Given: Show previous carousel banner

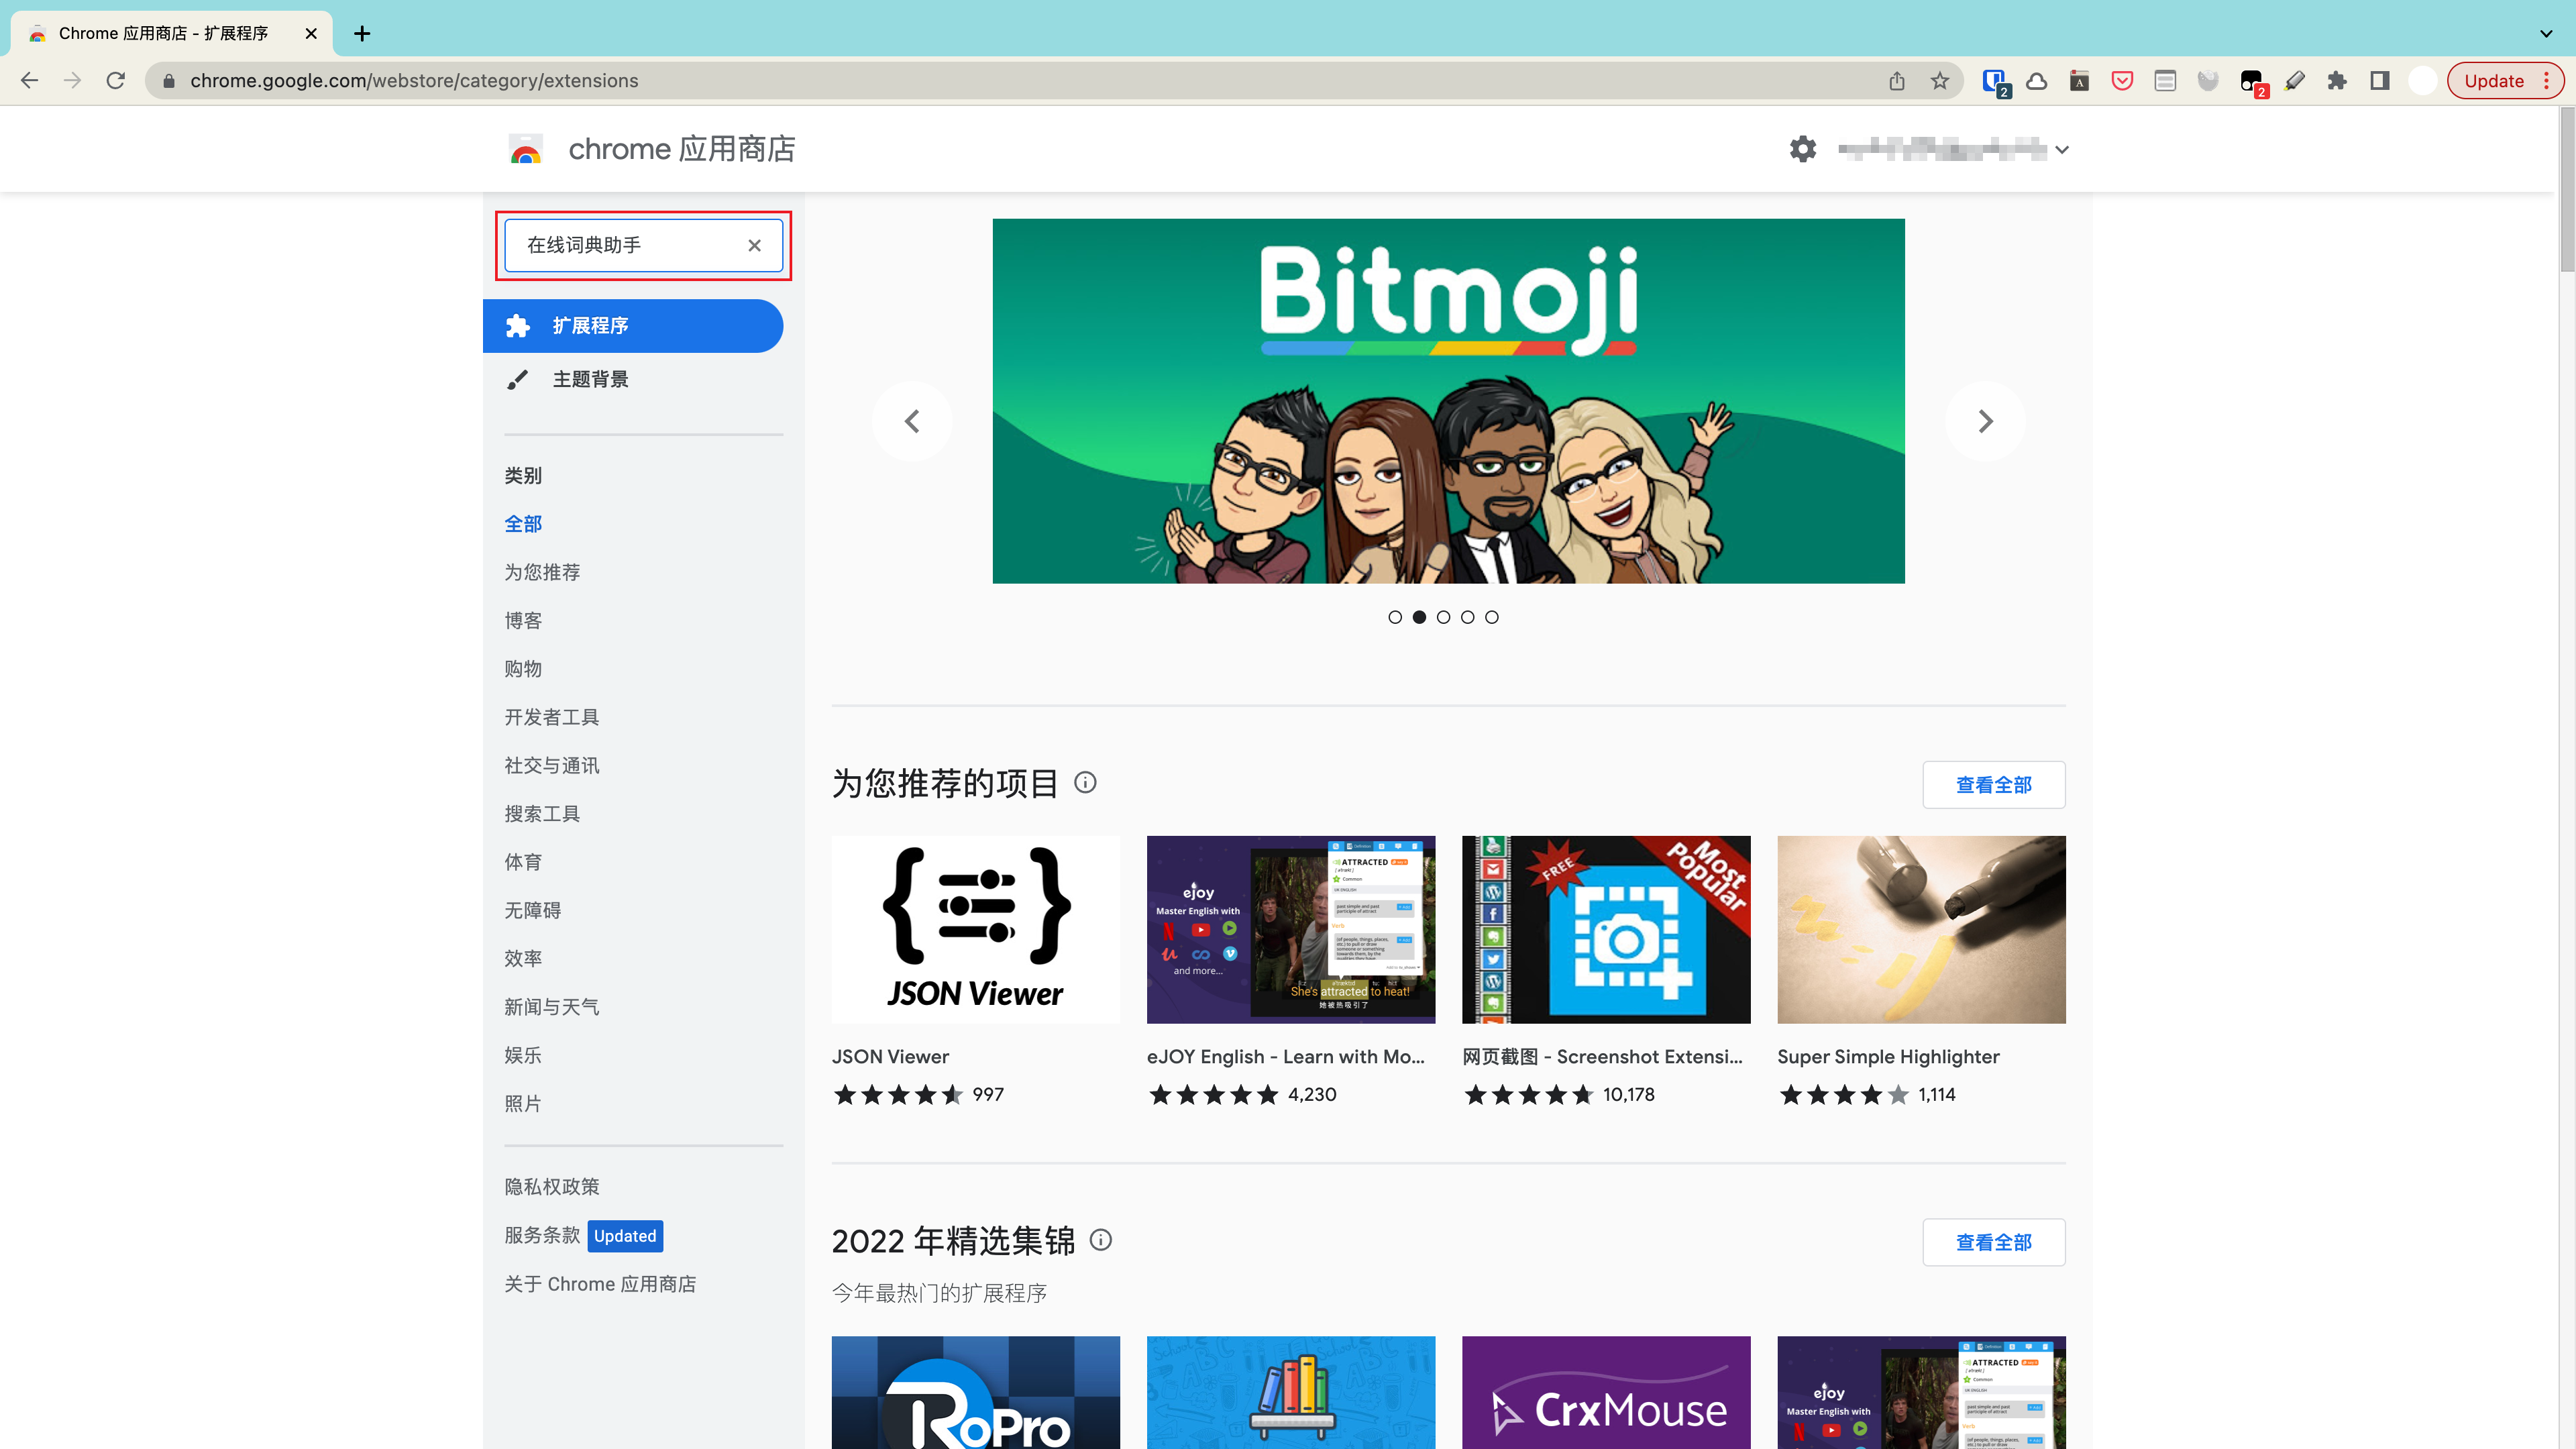Looking at the screenshot, I should (x=912, y=421).
